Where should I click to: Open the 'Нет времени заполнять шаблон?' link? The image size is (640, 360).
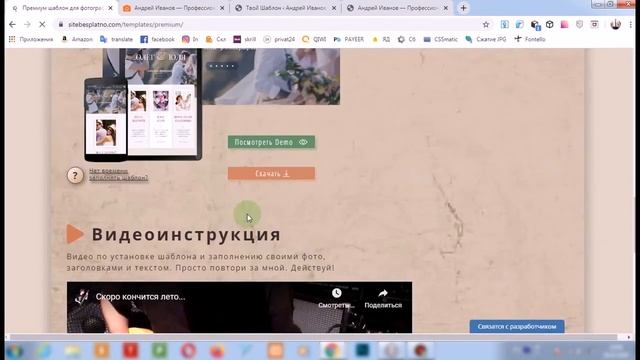118,174
